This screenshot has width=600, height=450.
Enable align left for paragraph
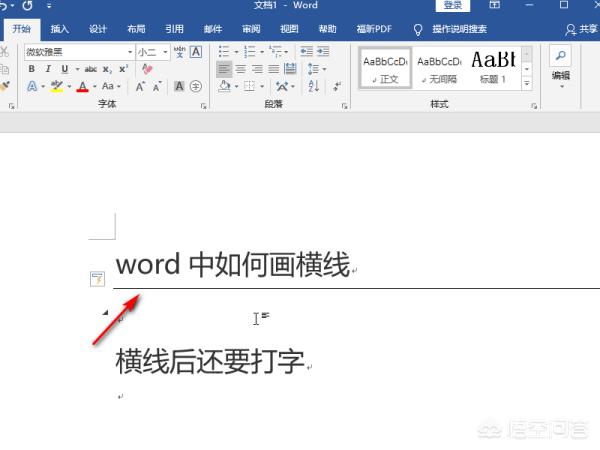coord(224,69)
